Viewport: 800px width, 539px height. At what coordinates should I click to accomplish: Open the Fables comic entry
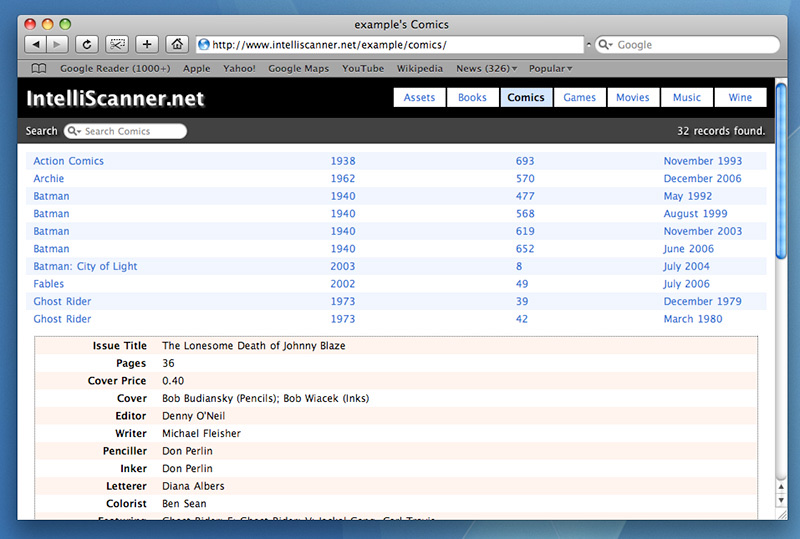48,284
